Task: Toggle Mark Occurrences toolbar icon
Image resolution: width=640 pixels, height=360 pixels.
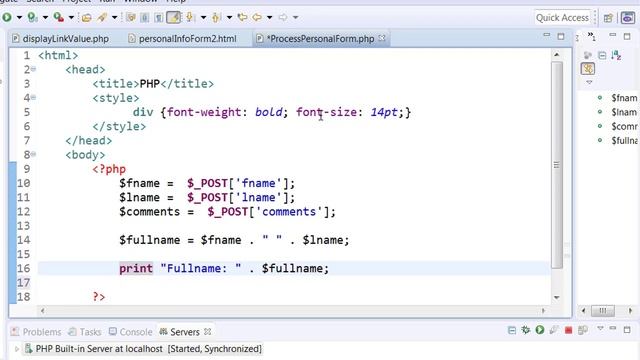Action: pos(131,18)
